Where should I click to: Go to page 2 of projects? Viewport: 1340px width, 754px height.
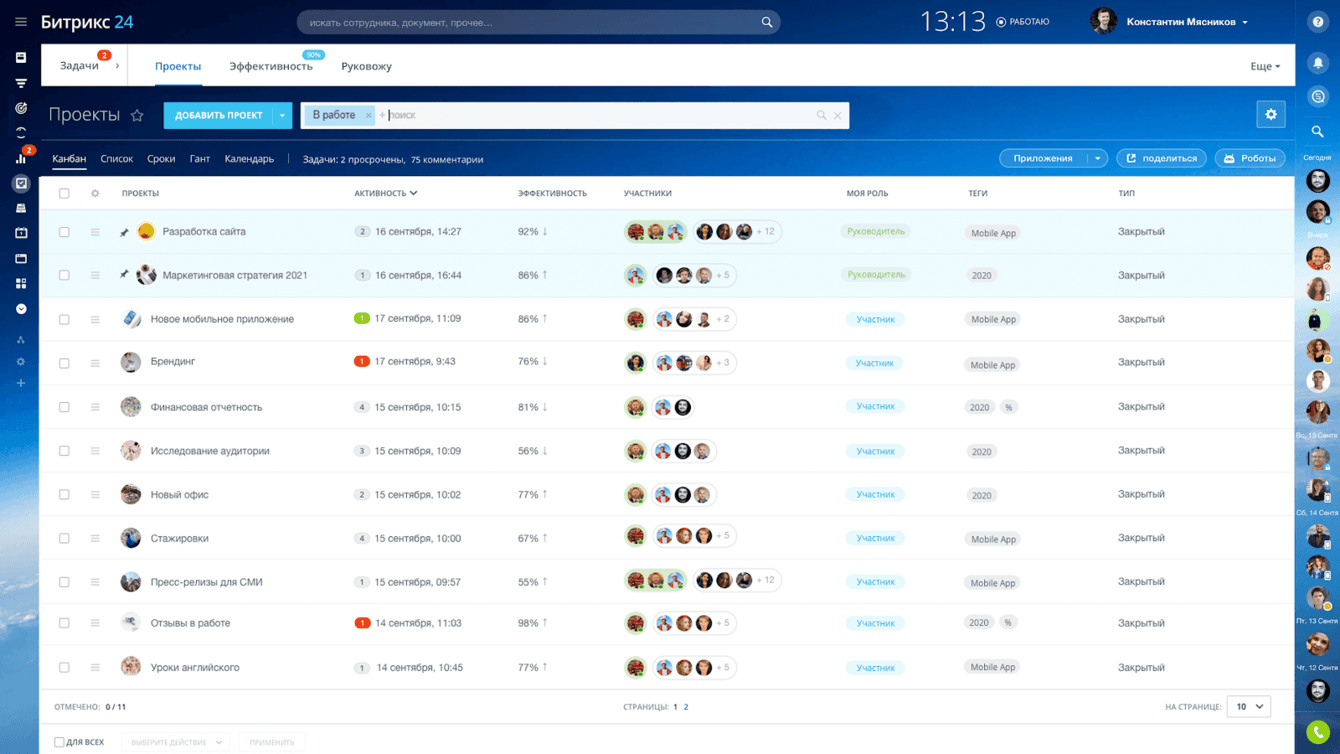[x=686, y=707]
